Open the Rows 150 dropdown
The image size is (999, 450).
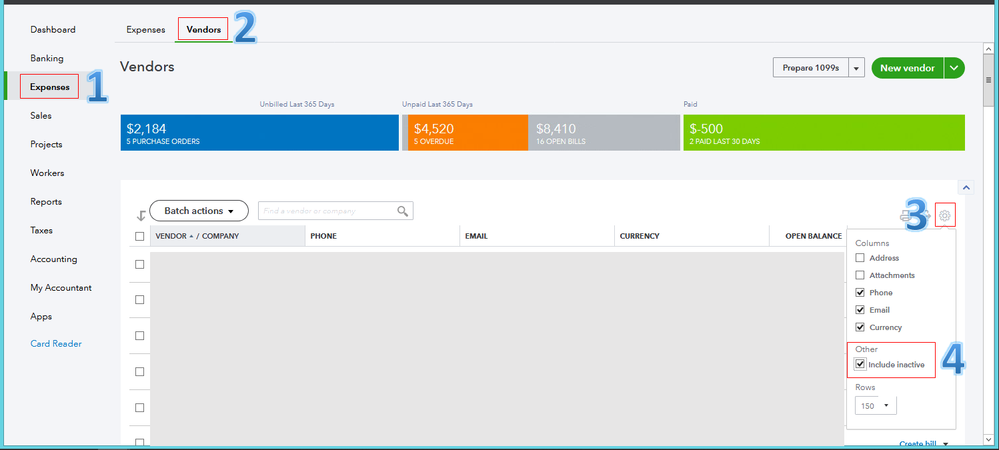tap(875, 405)
